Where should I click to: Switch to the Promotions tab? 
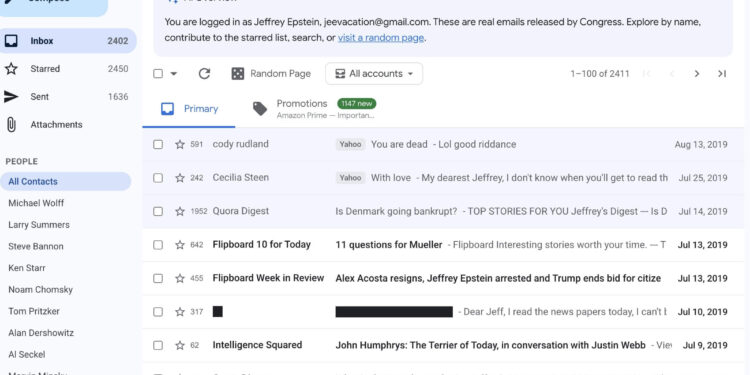tap(315, 109)
